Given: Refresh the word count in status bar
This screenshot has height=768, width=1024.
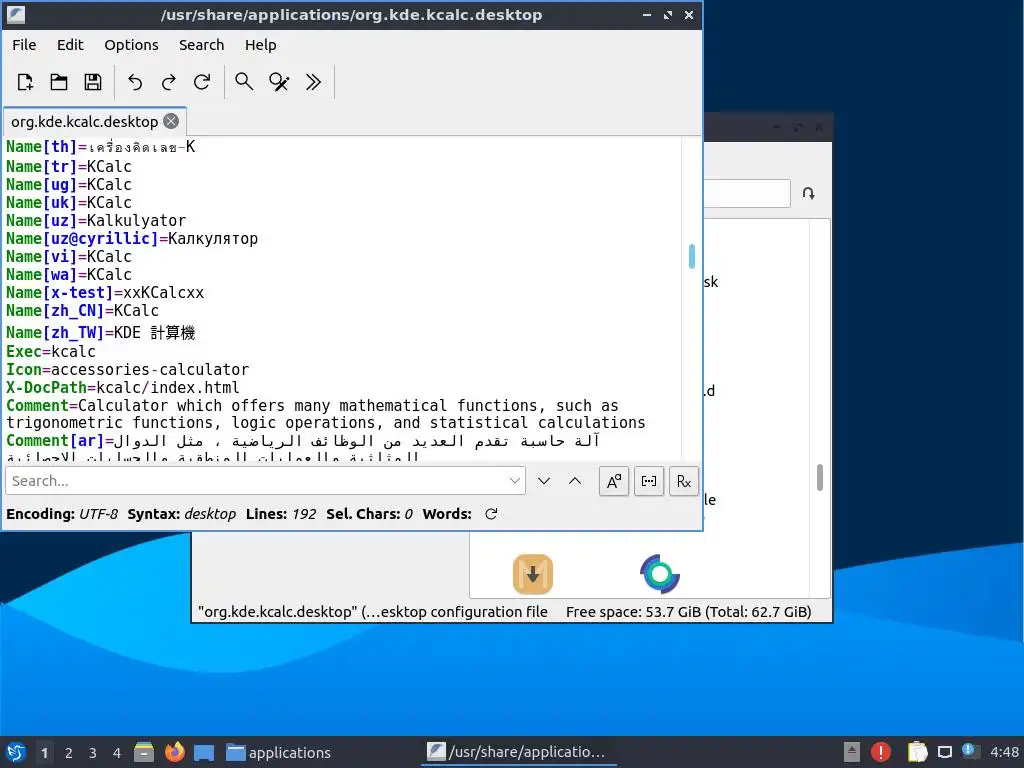Looking at the screenshot, I should click(491, 514).
